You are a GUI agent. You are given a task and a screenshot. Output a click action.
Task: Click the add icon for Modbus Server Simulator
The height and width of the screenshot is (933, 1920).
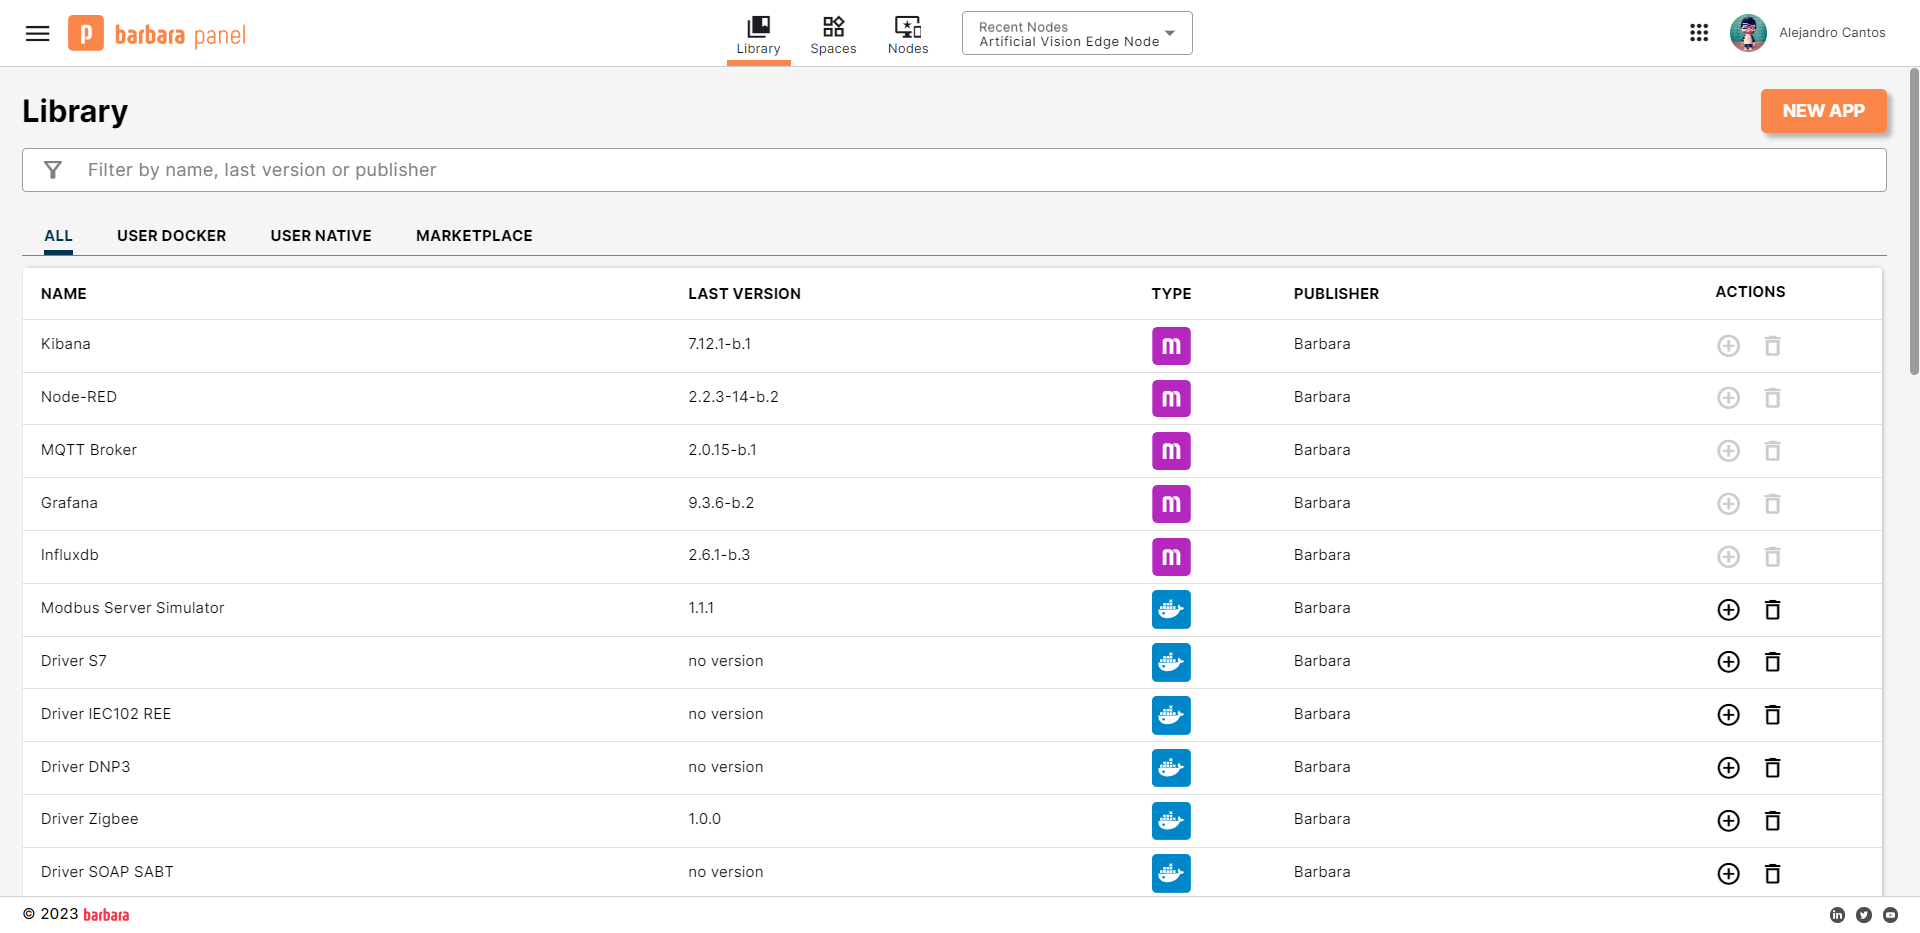tap(1728, 610)
